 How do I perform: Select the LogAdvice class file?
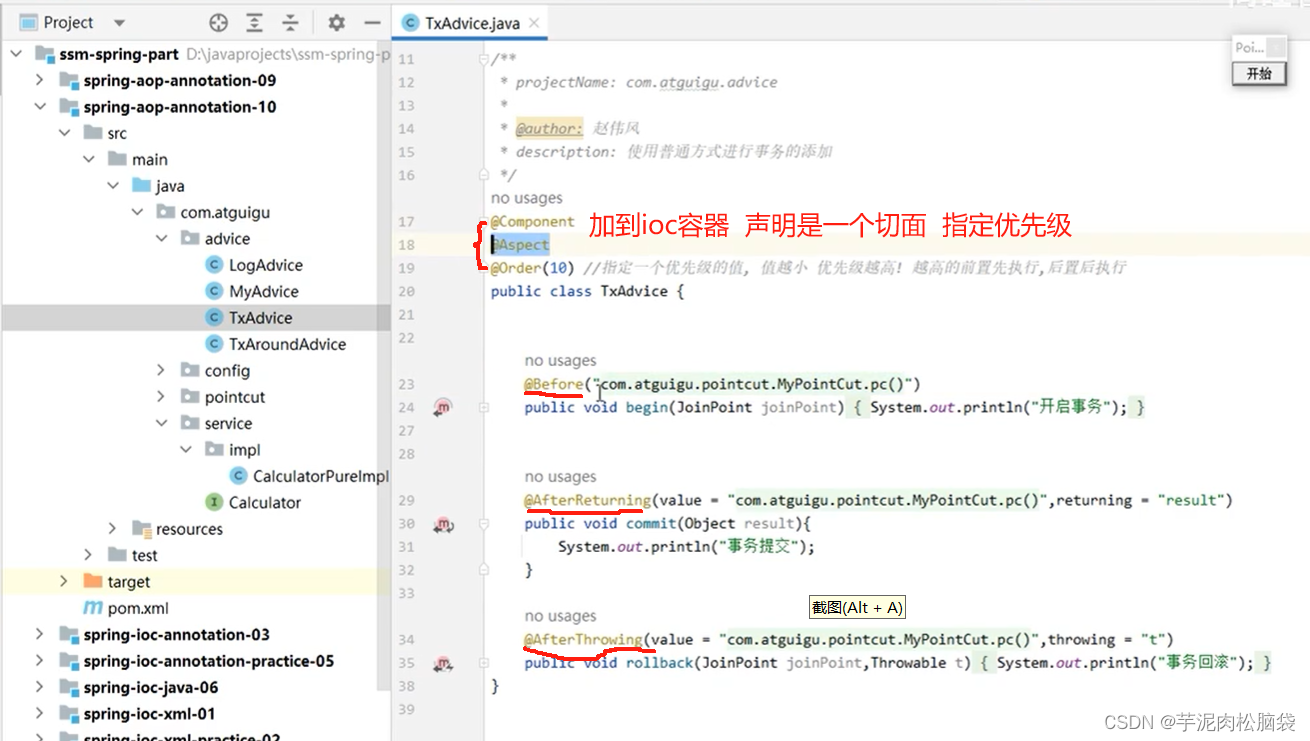265,265
